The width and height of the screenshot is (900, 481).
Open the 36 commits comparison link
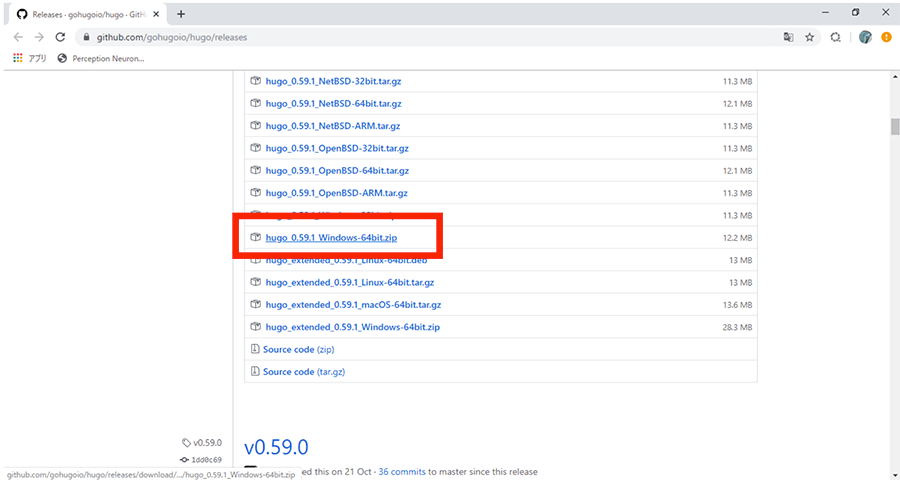[402, 472]
